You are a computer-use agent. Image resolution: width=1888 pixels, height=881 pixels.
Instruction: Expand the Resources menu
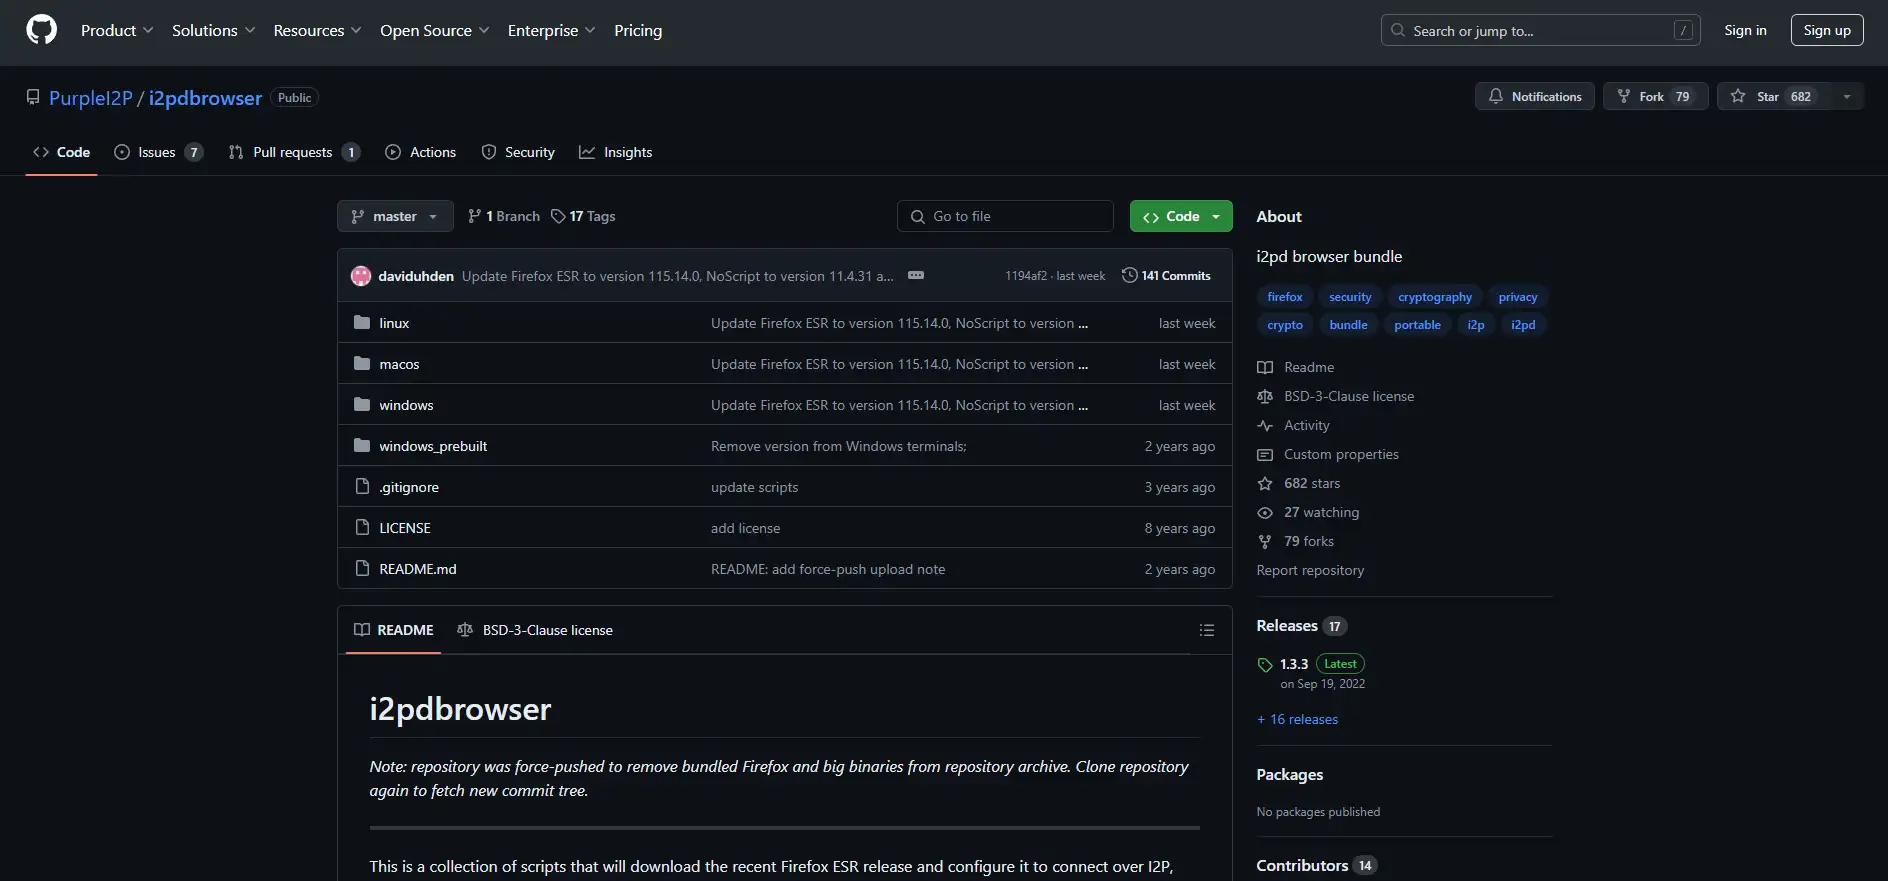[318, 30]
